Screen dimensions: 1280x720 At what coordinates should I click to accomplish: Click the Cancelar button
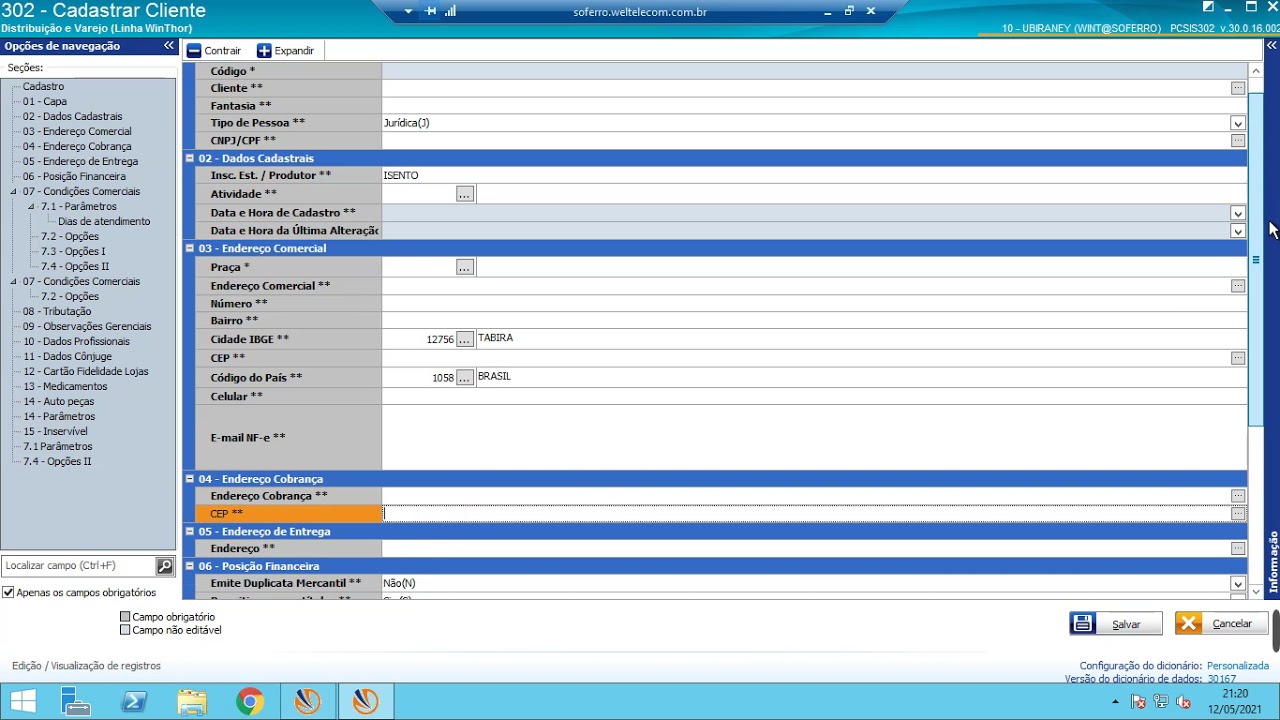1221,624
